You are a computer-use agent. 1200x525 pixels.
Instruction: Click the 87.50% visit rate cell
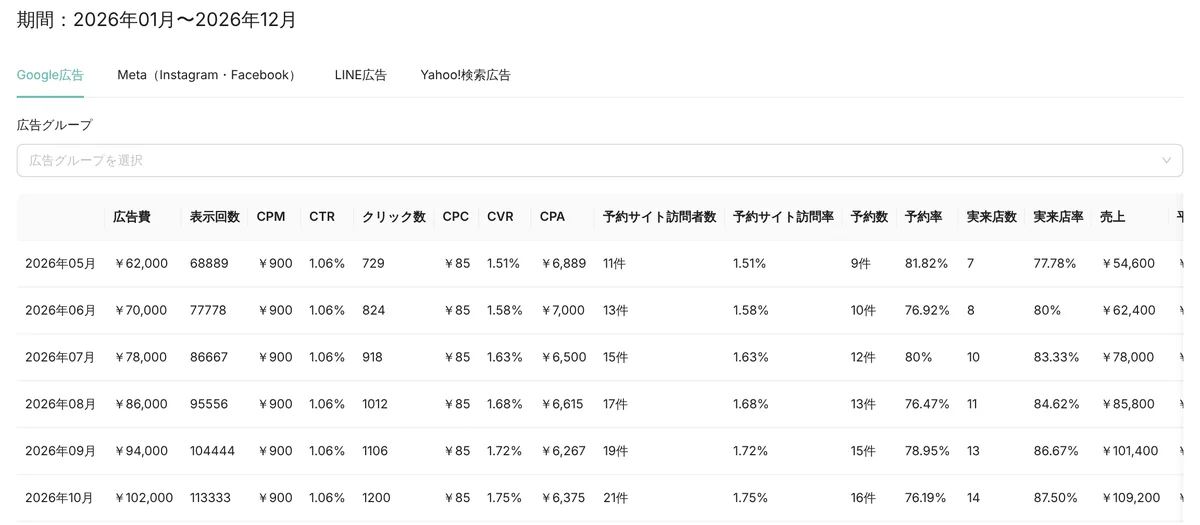click(x=1056, y=498)
